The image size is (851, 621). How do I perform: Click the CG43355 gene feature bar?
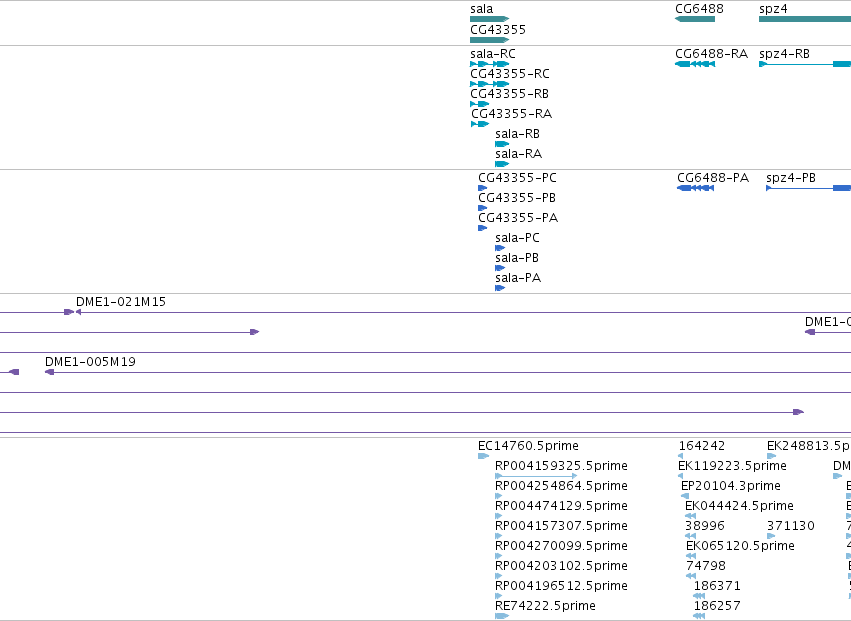click(490, 40)
